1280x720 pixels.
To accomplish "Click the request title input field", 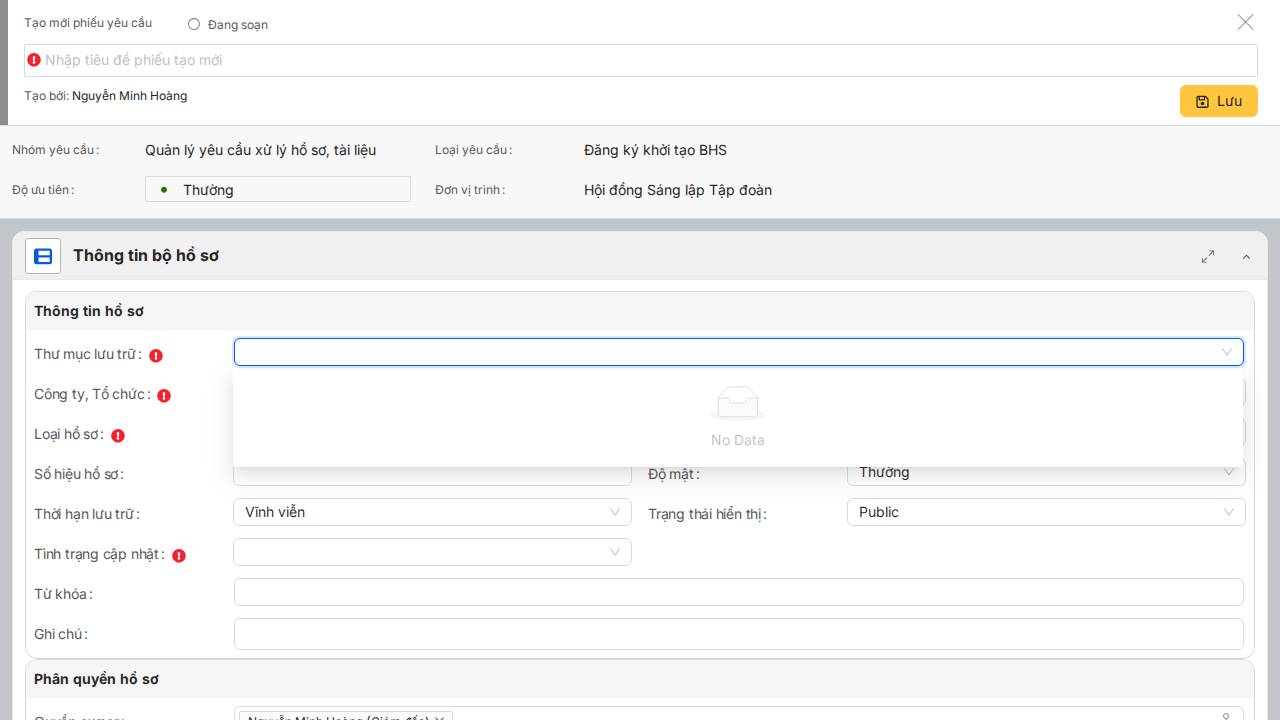I will point(640,60).
